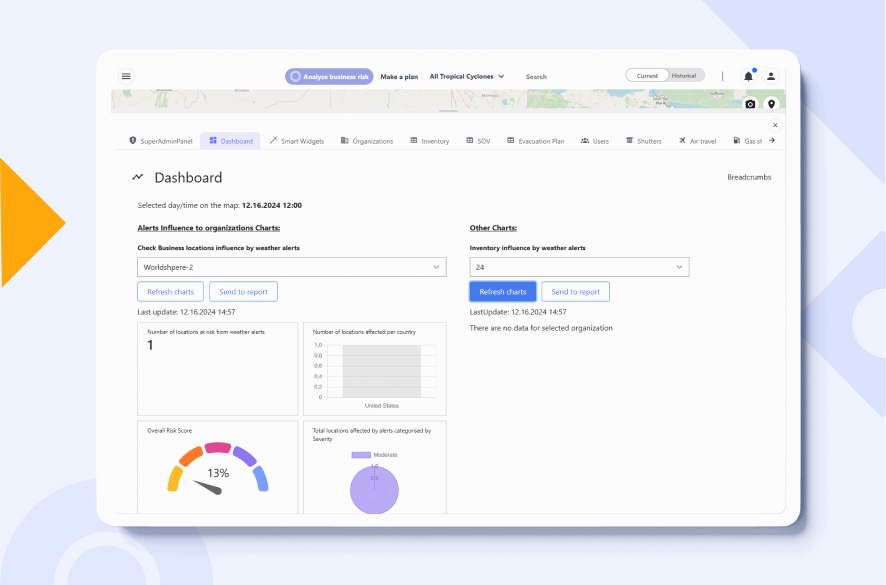Open the user profile icon

coord(771,76)
